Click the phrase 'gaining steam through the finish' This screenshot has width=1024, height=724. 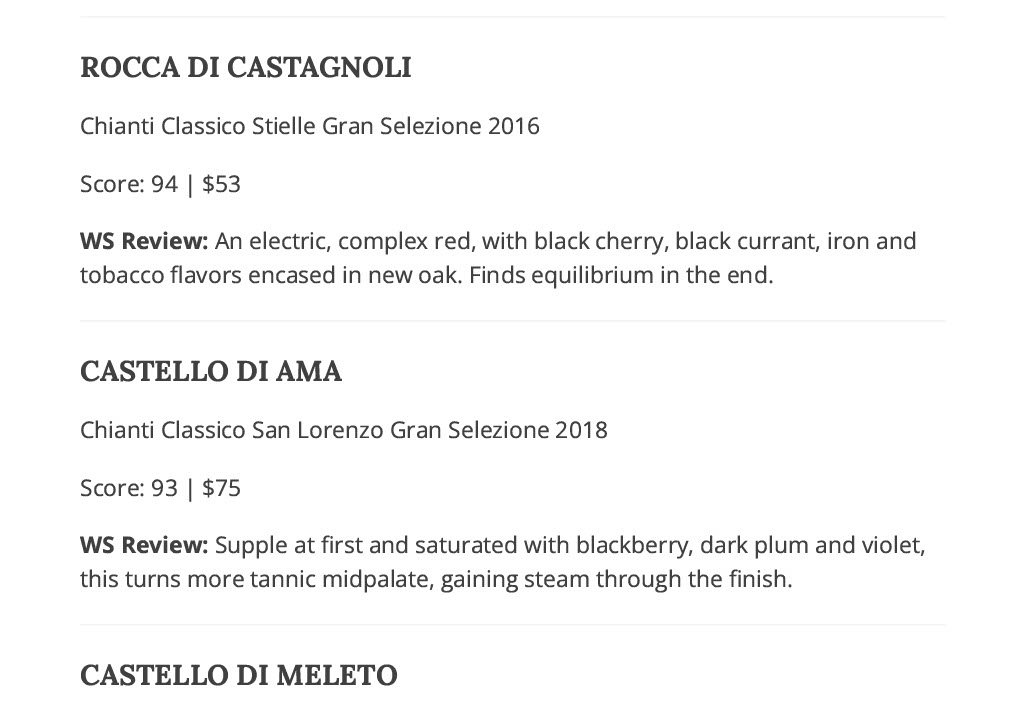point(616,578)
